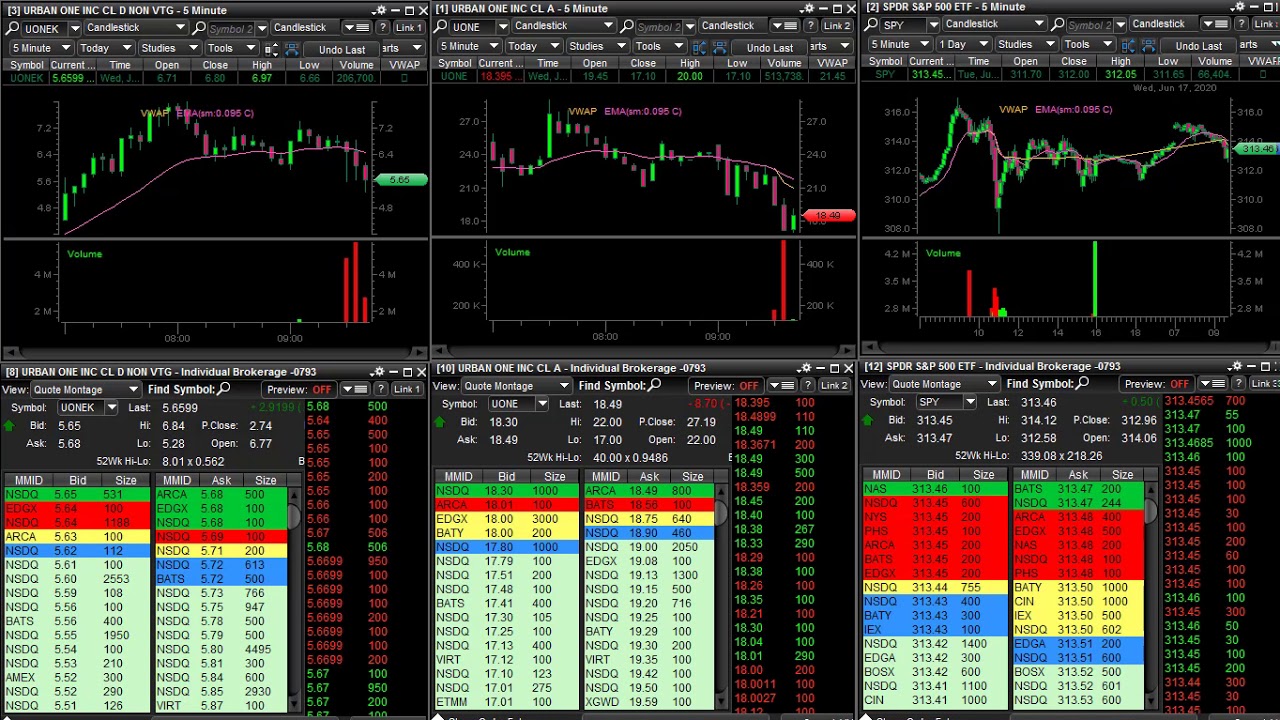Image resolution: width=1280 pixels, height=720 pixels.
Task: Click the SPY symbol input field in chart
Action: tap(903, 24)
